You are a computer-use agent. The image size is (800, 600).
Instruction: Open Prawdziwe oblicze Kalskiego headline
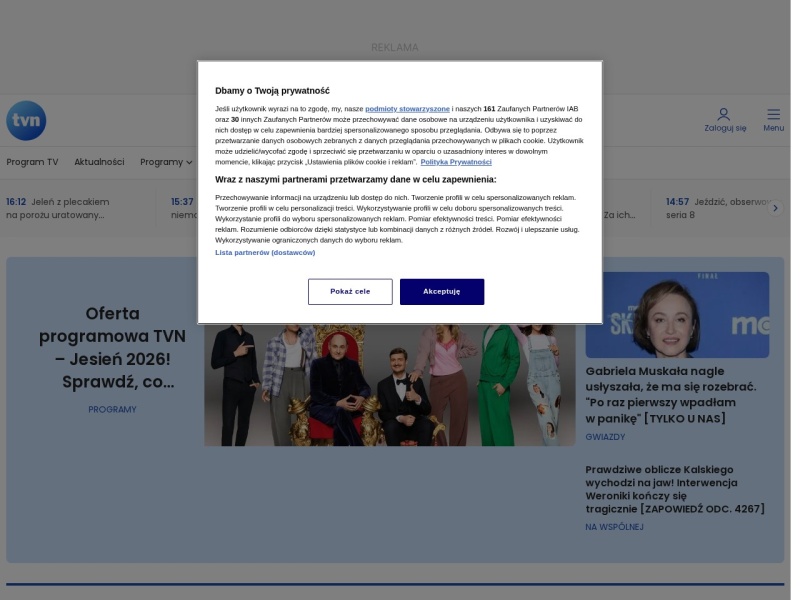point(675,489)
